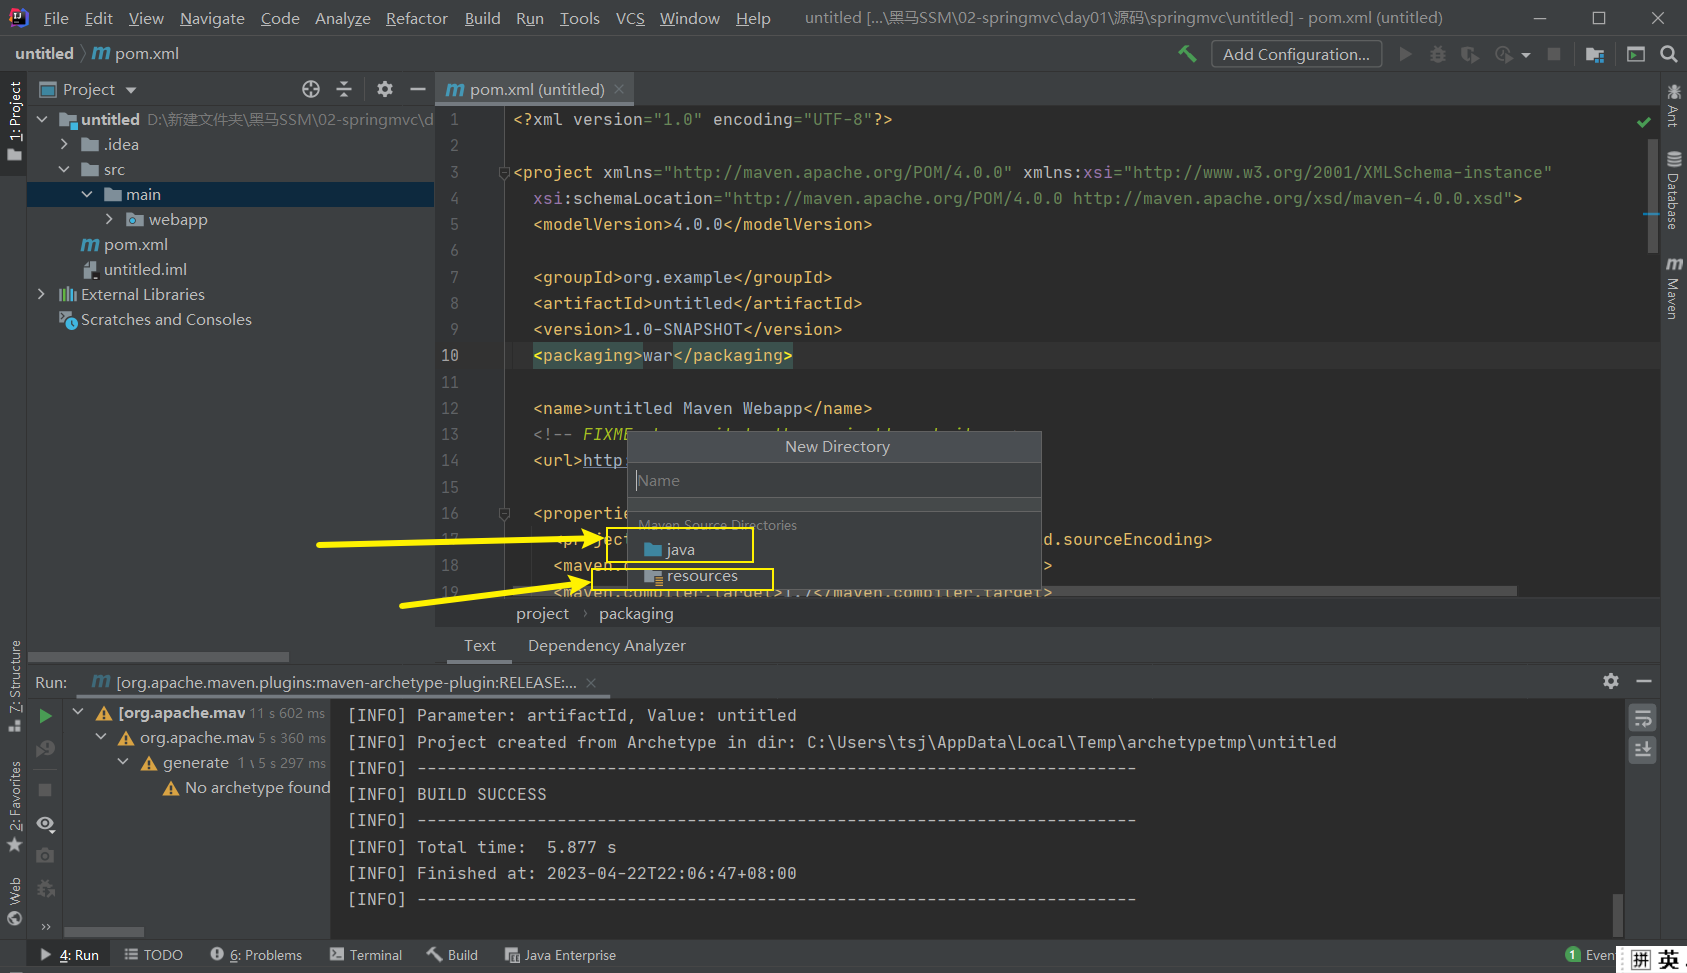Open the VCS menu

coord(630,18)
